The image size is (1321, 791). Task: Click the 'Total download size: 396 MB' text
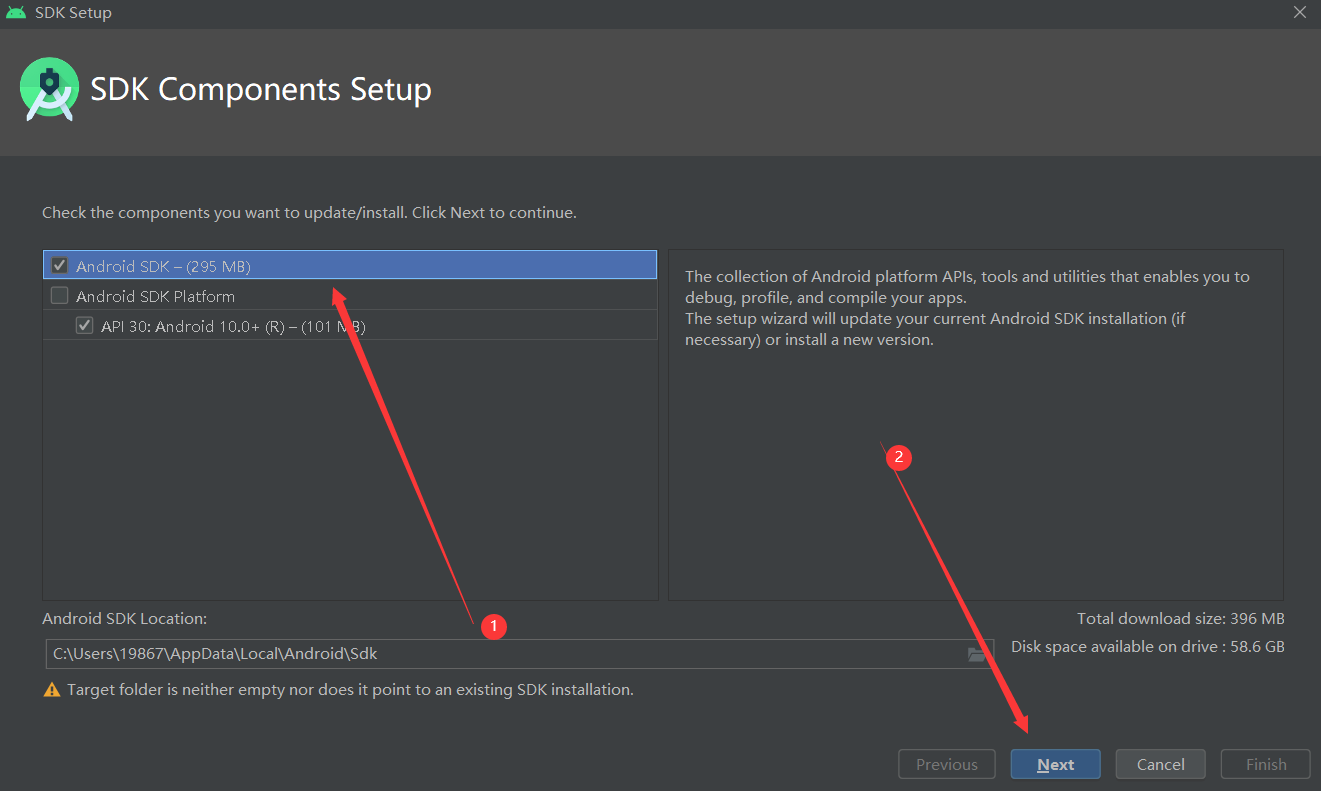1180,618
